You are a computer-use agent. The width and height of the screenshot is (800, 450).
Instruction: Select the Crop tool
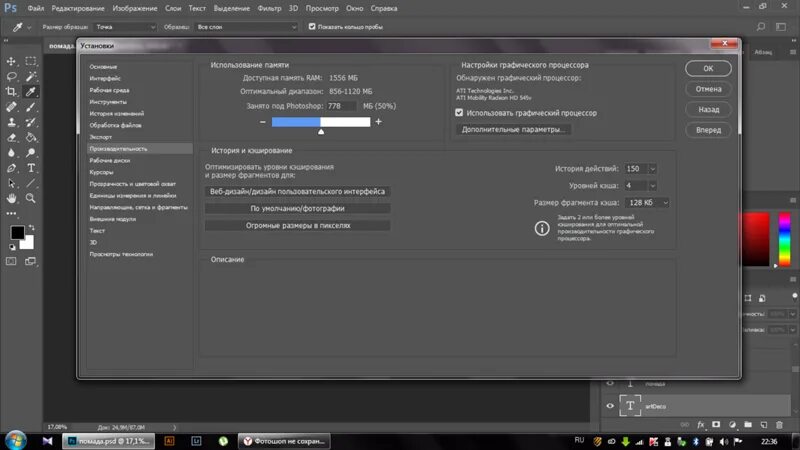(11, 92)
